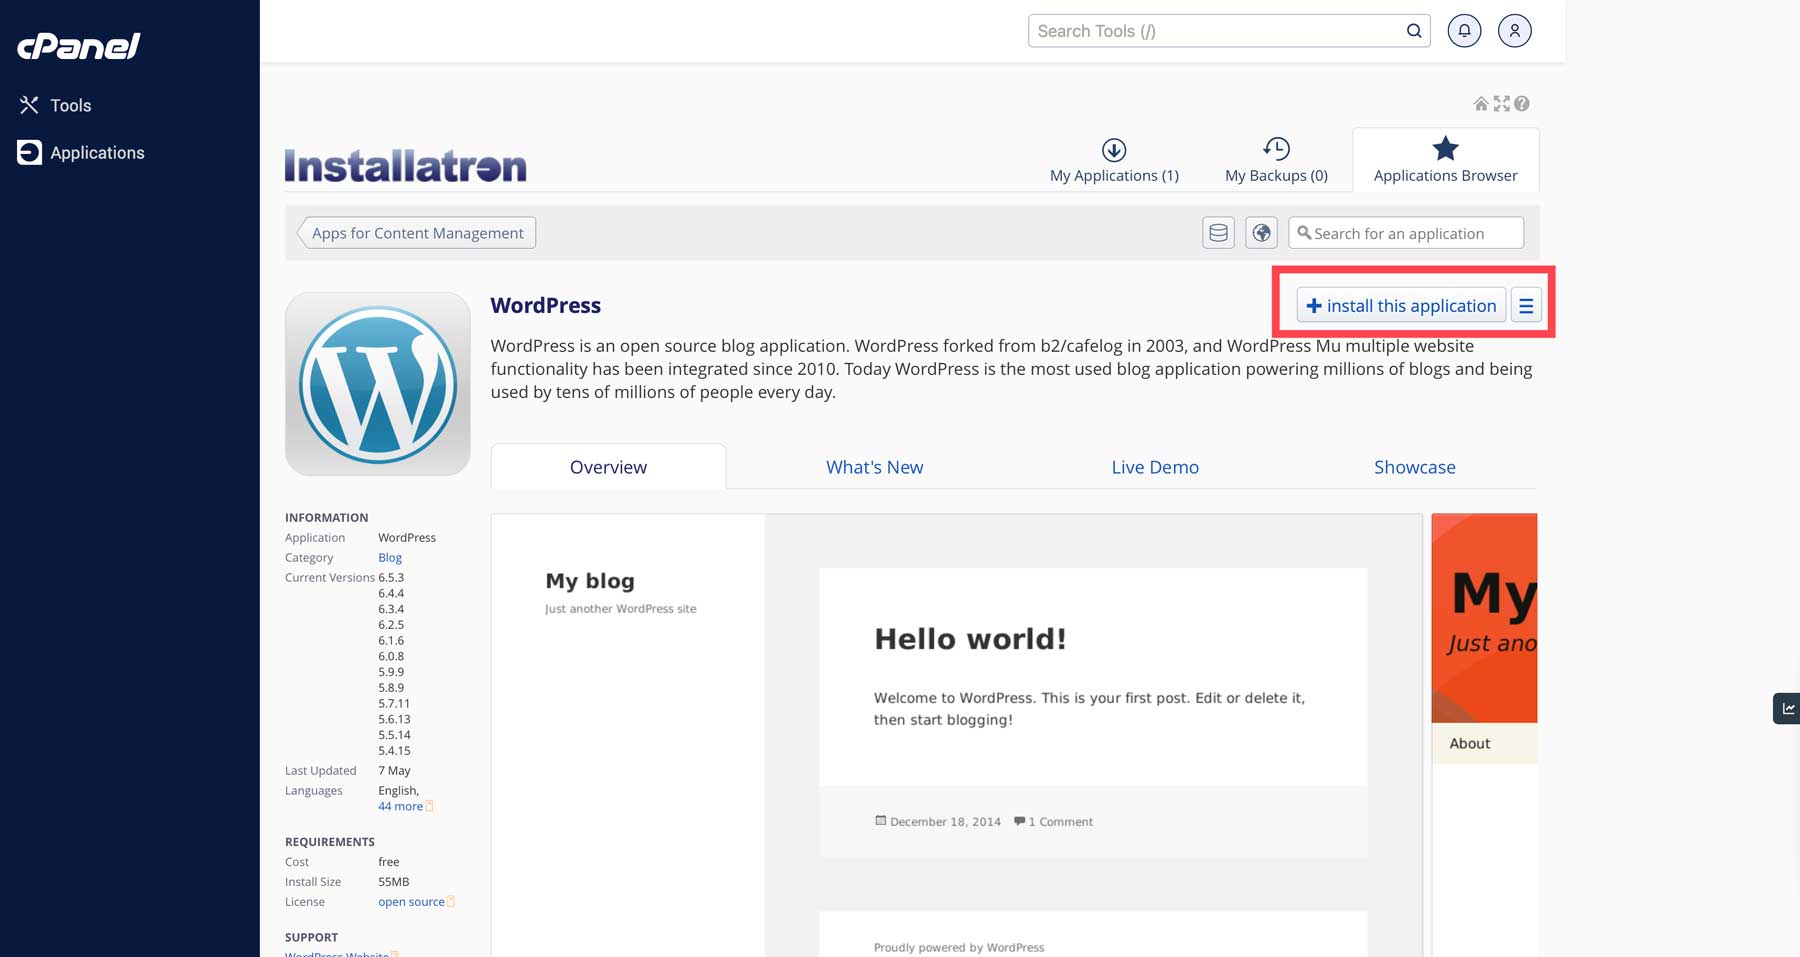The width and height of the screenshot is (1800, 957).
Task: Select the globe language icon
Action: [1261, 232]
